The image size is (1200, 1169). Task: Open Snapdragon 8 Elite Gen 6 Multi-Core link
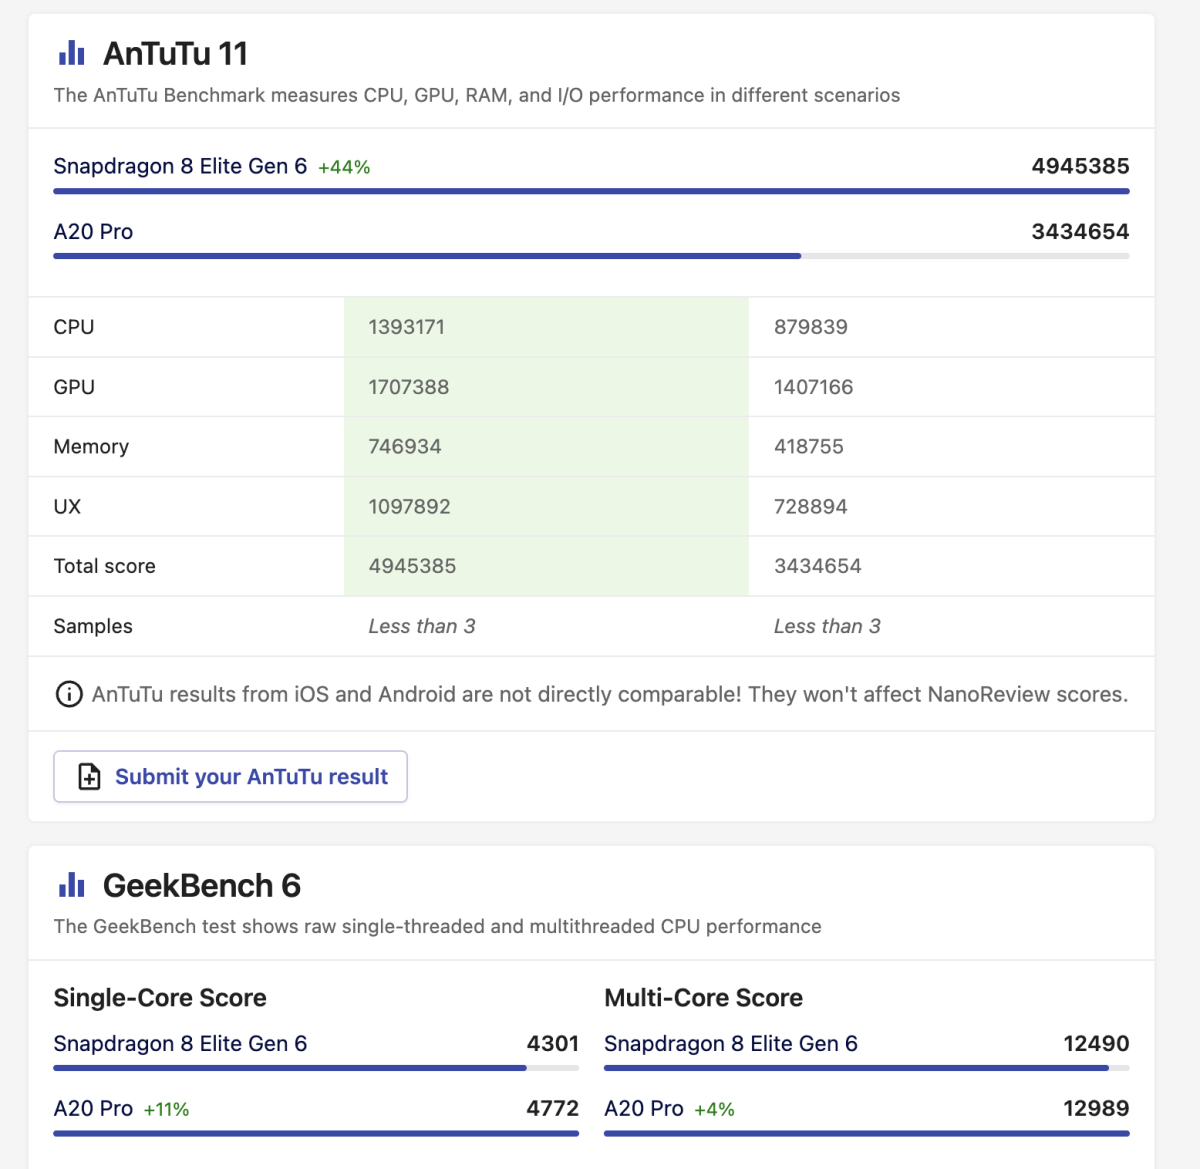click(x=731, y=1043)
